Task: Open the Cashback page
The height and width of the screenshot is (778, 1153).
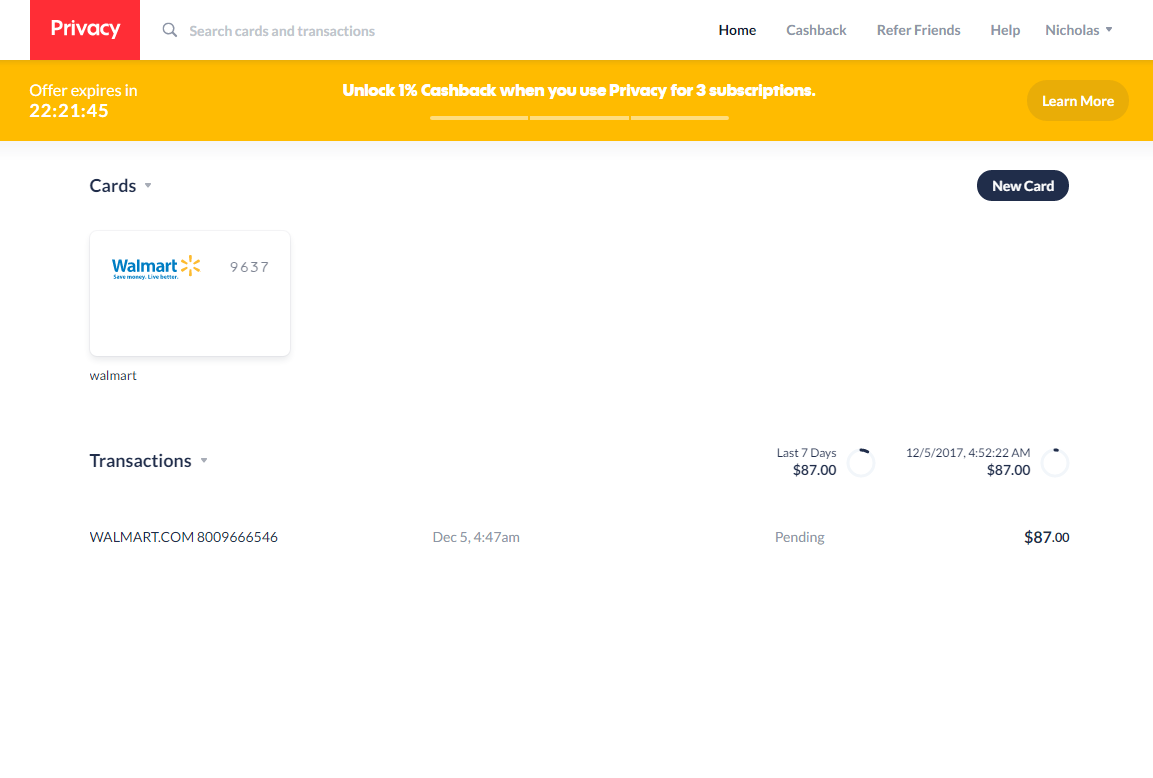Action: [816, 30]
